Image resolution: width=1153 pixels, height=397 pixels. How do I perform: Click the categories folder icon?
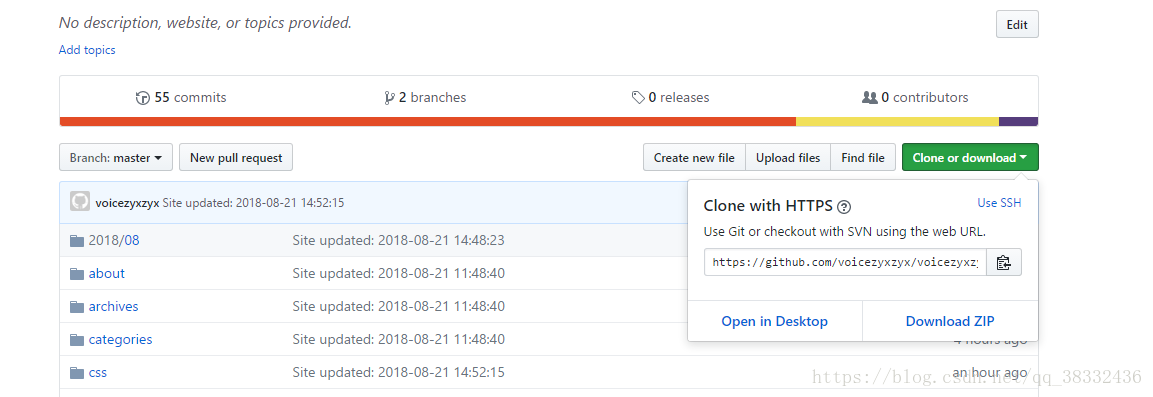(77, 340)
